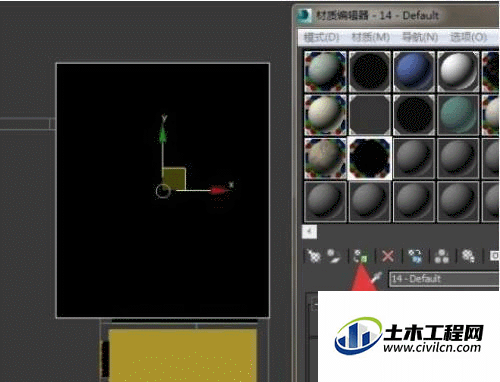Viewport: 500px width, 382px height.
Task: Select the black sphere slot in first row
Action: click(x=370, y=71)
